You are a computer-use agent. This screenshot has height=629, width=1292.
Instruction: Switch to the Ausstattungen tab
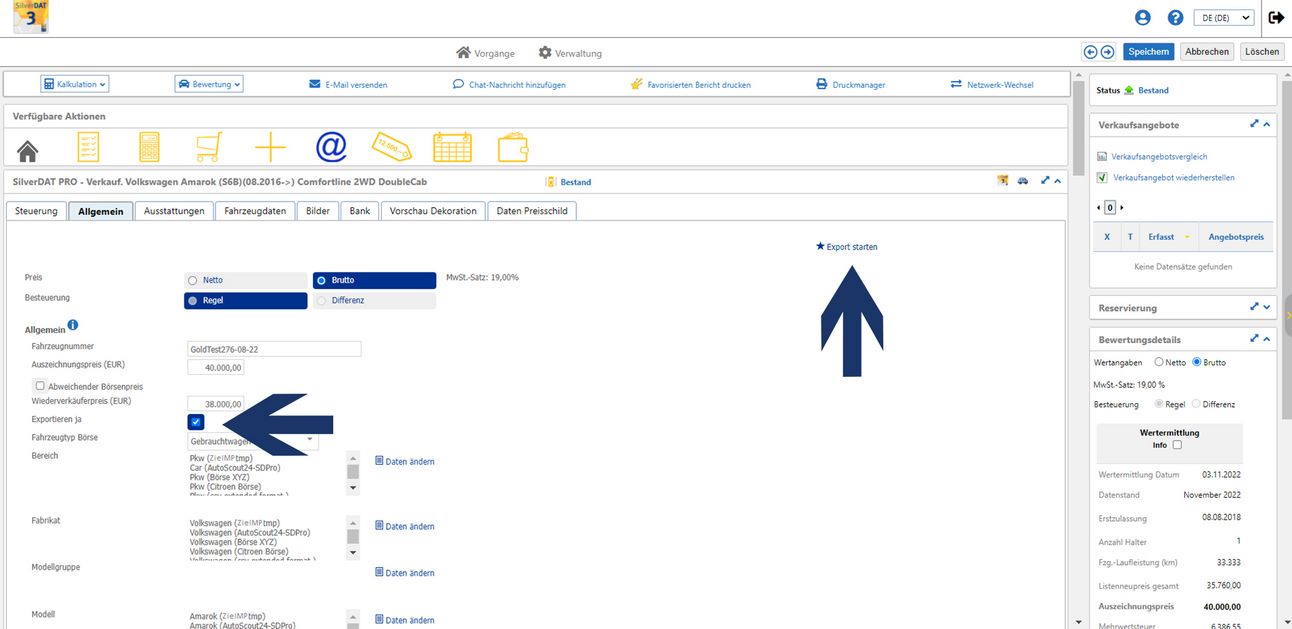coord(174,211)
